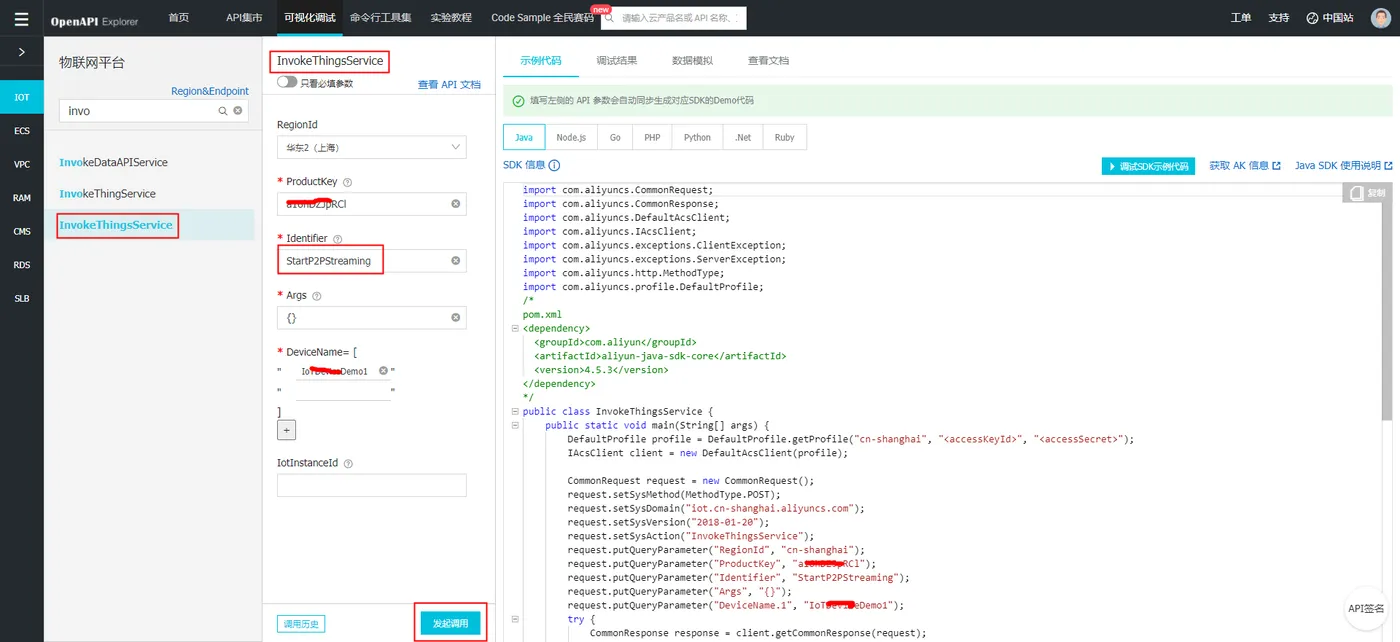Expand the sidebar with the arrow chevron
The height and width of the screenshot is (642, 1400).
click(x=21, y=51)
